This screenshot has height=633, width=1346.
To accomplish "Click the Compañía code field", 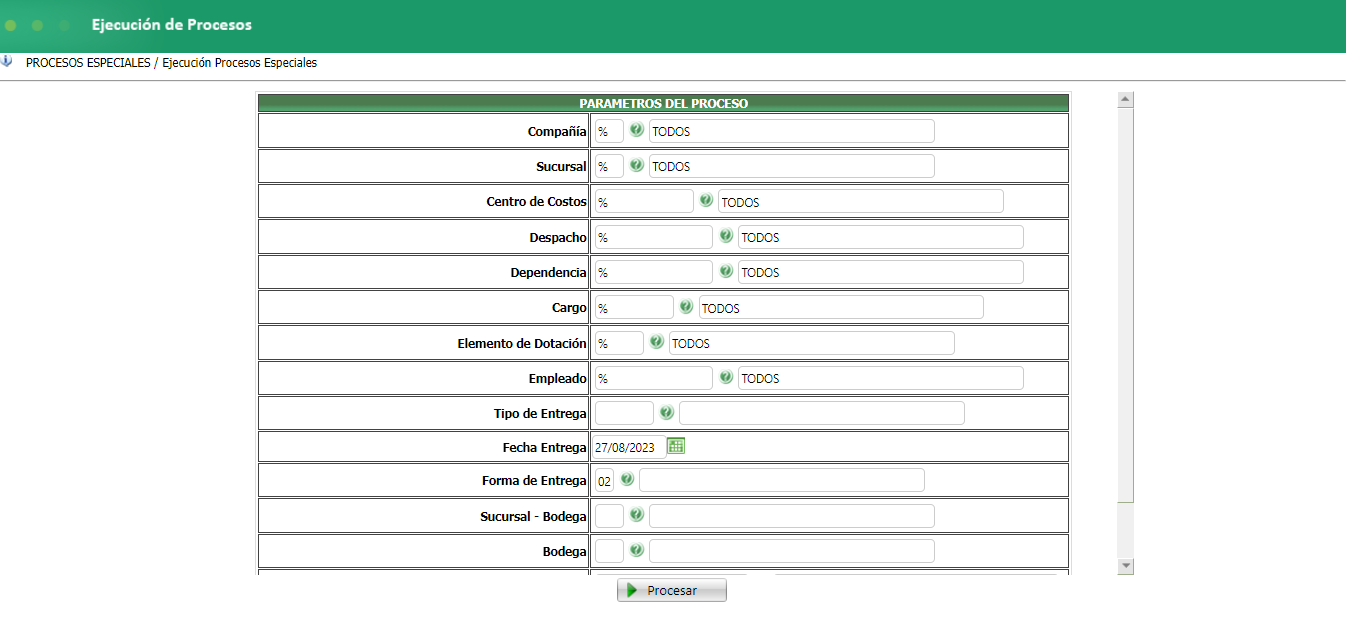I will [609, 131].
